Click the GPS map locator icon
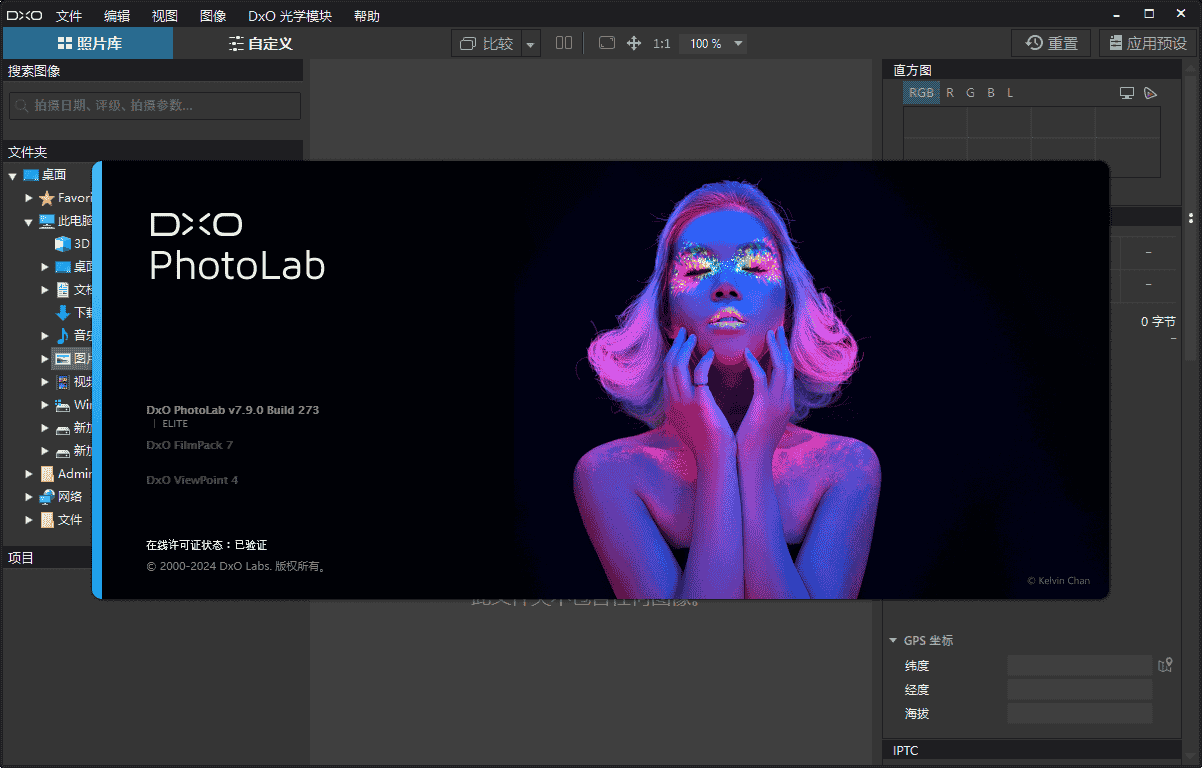Viewport: 1202px width, 768px height. (x=1164, y=665)
